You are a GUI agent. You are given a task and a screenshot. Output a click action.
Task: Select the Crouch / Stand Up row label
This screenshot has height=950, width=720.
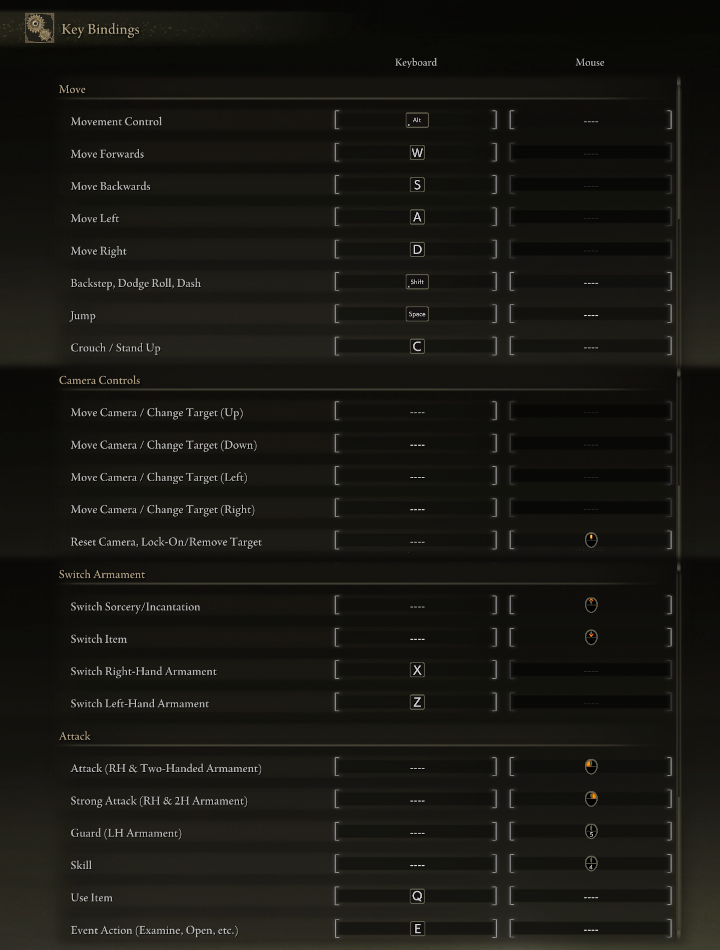tap(116, 348)
